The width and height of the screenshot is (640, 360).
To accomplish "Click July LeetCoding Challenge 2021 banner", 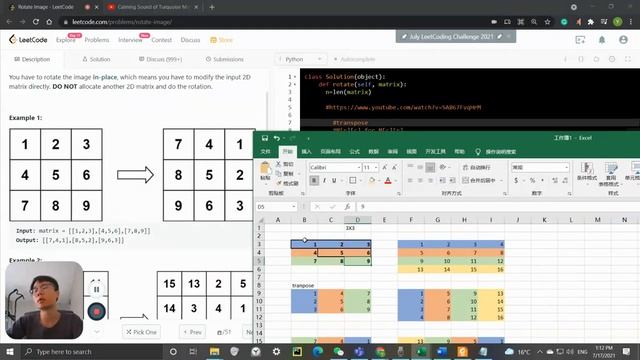I will (456, 36).
